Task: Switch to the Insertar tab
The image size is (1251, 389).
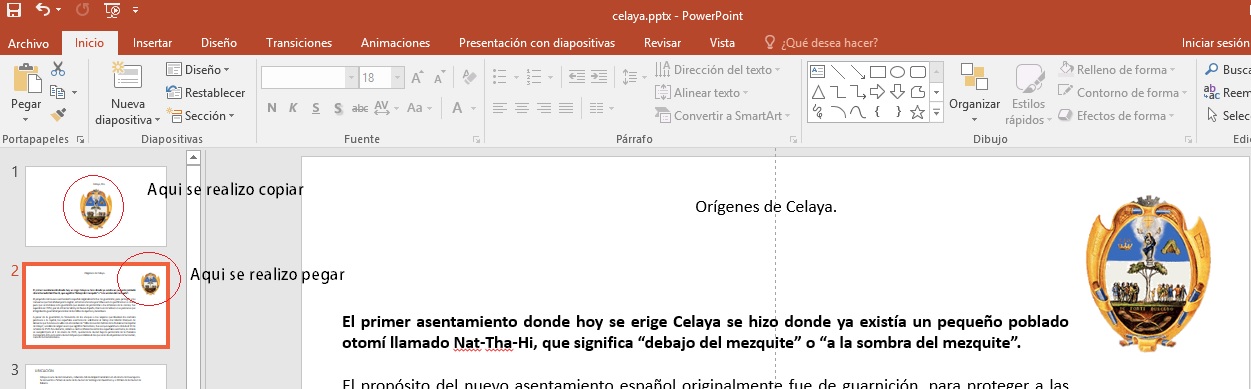Action: (152, 43)
